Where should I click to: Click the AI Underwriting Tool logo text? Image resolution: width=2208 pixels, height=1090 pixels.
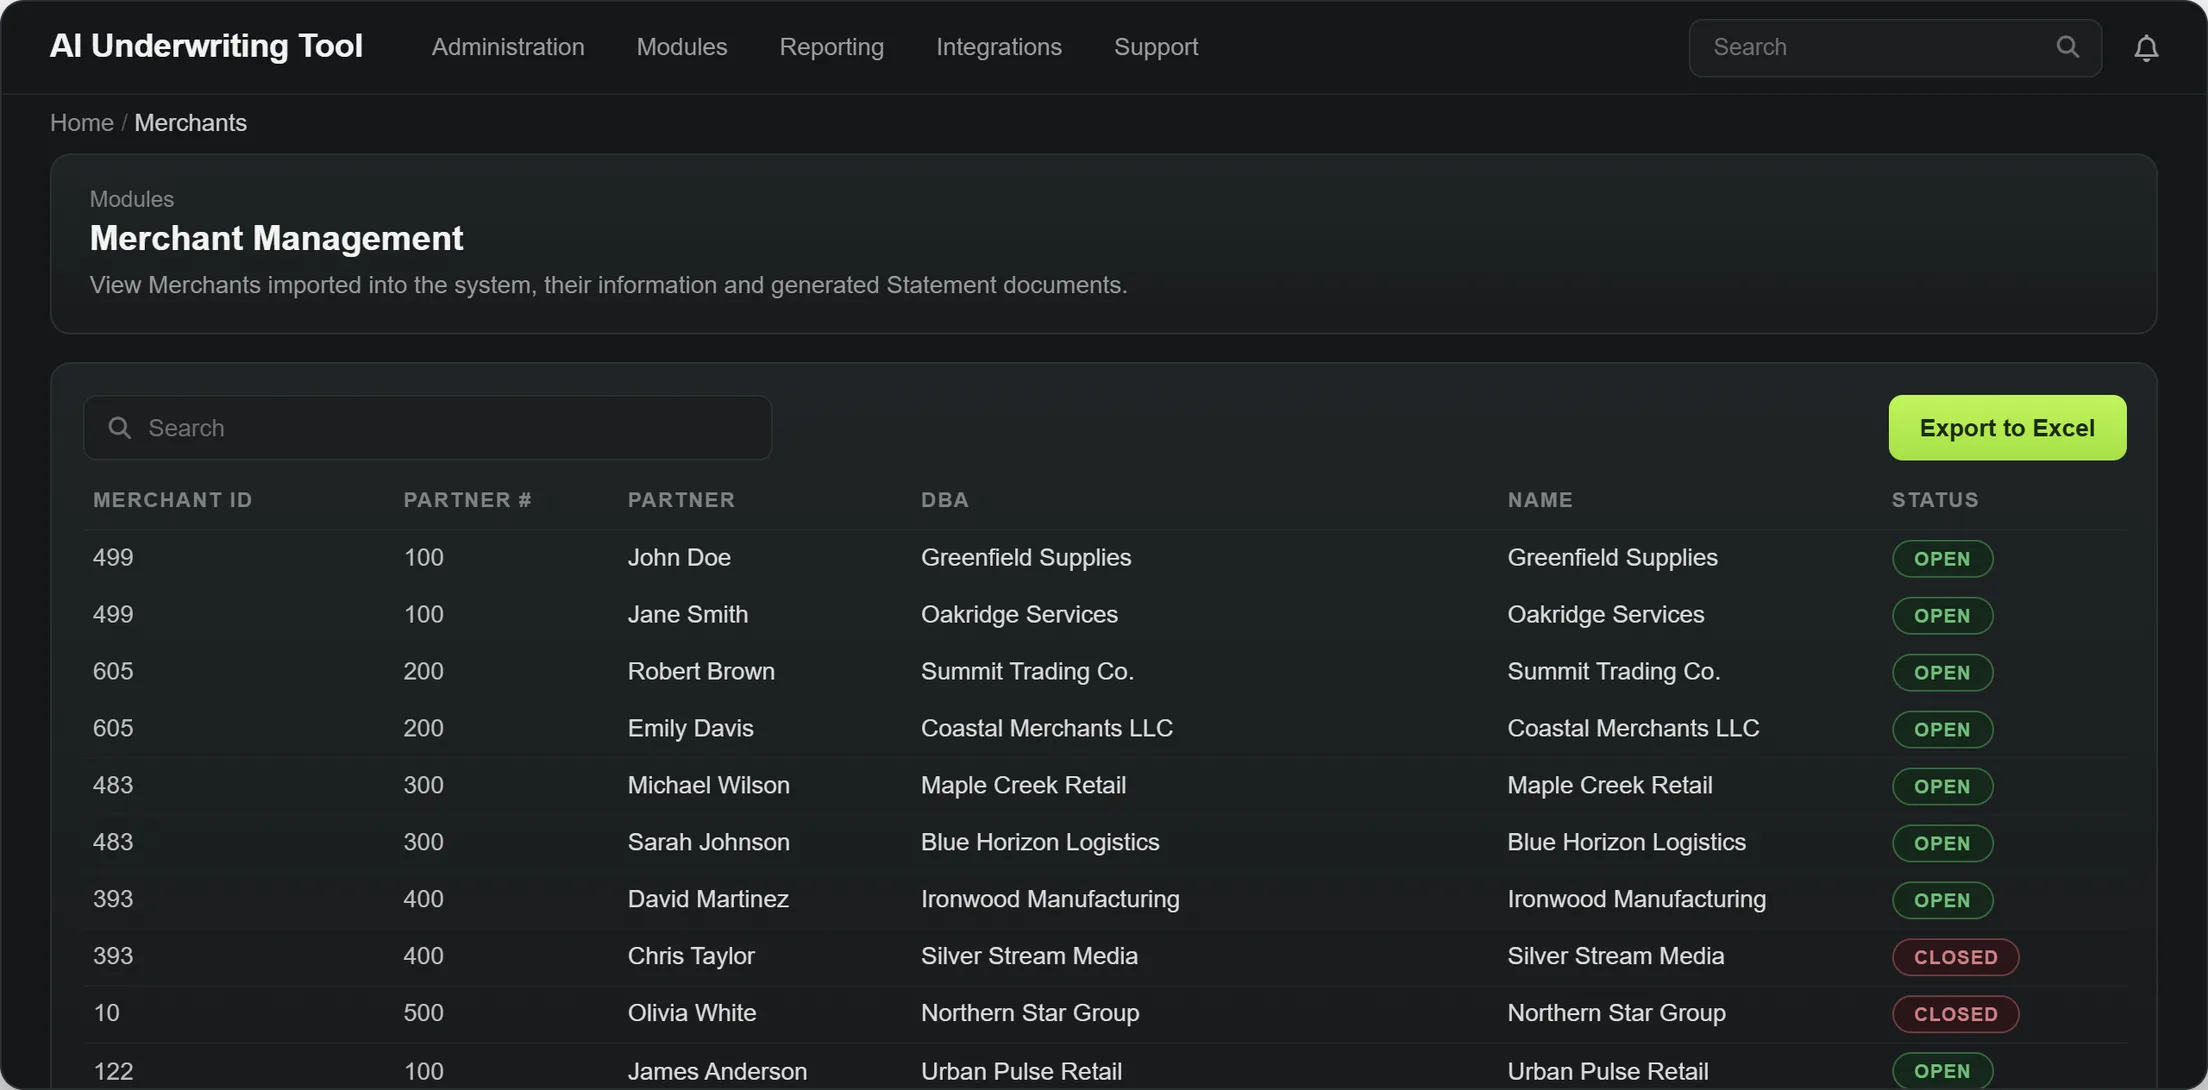point(206,46)
